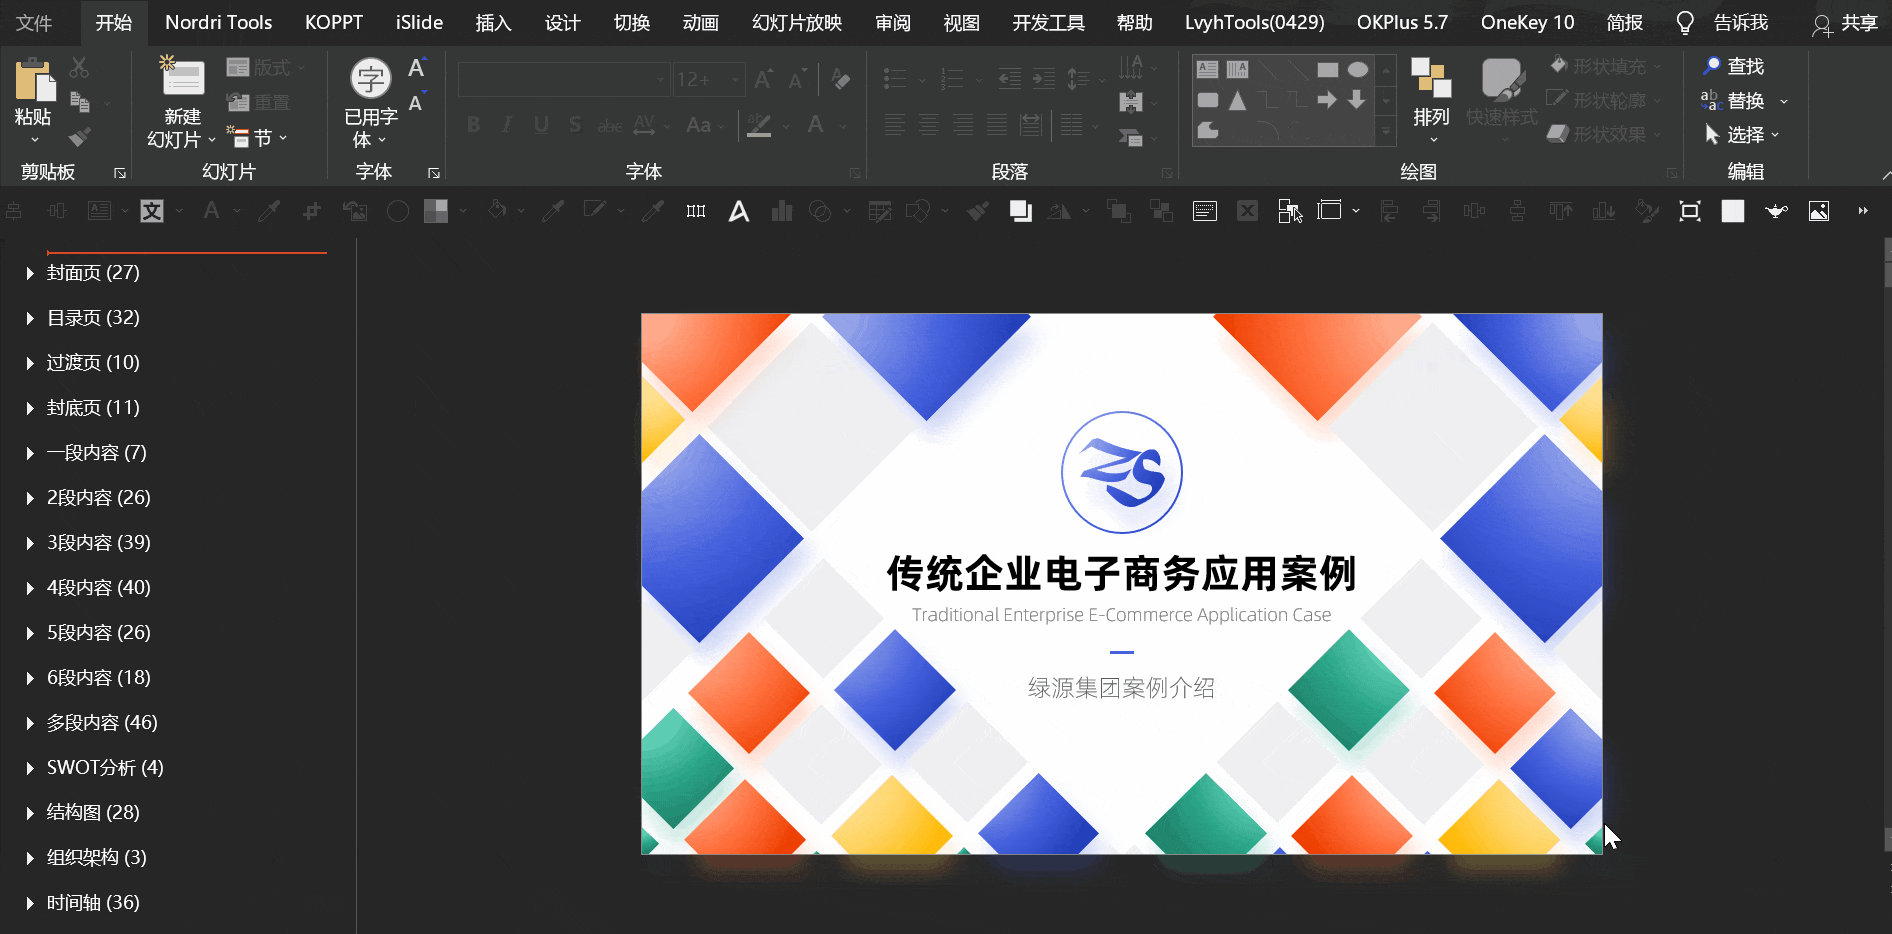Image resolution: width=1892 pixels, height=934 pixels.
Task: Click the Paste clipboard icon
Action: tap(34, 79)
